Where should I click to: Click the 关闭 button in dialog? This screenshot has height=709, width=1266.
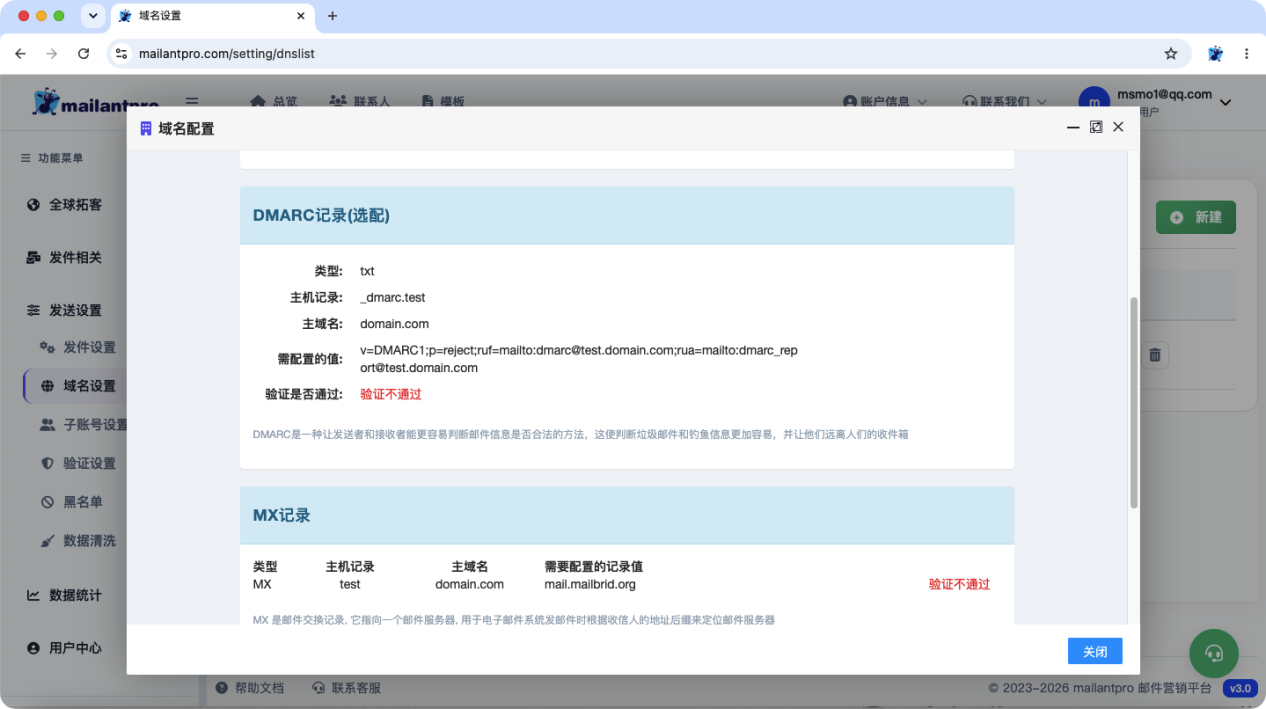1095,651
